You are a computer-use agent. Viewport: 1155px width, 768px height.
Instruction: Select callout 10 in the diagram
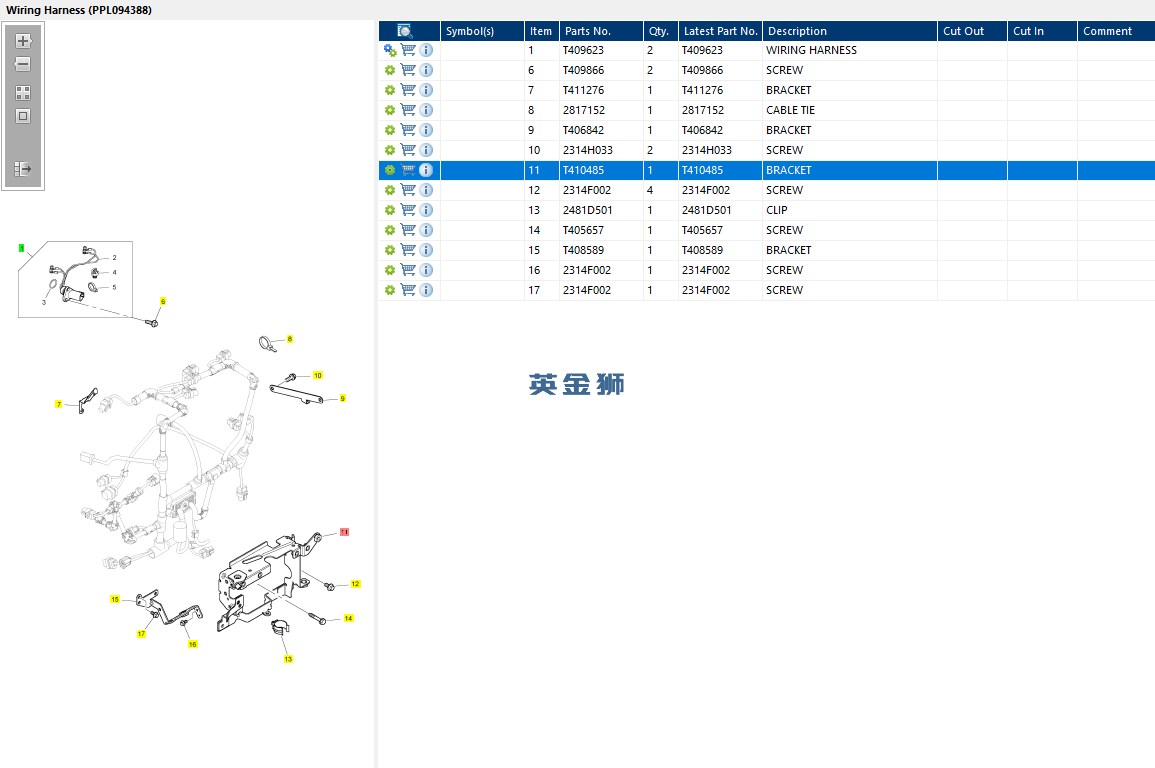click(x=317, y=376)
